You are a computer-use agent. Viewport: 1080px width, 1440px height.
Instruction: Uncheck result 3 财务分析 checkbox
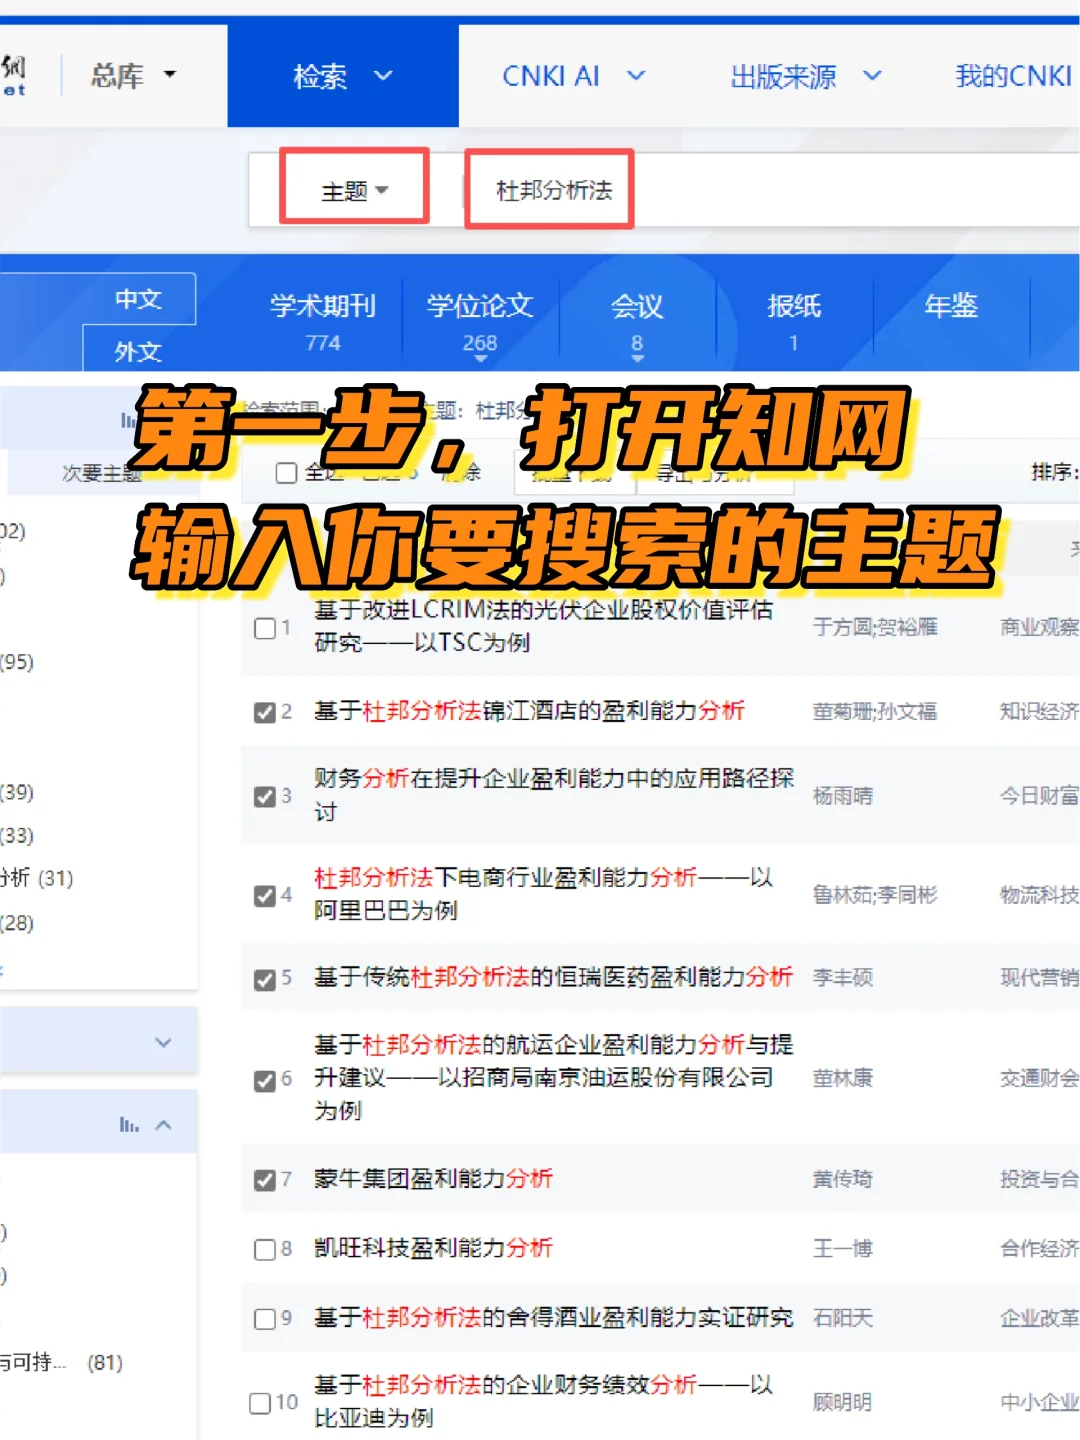click(265, 796)
